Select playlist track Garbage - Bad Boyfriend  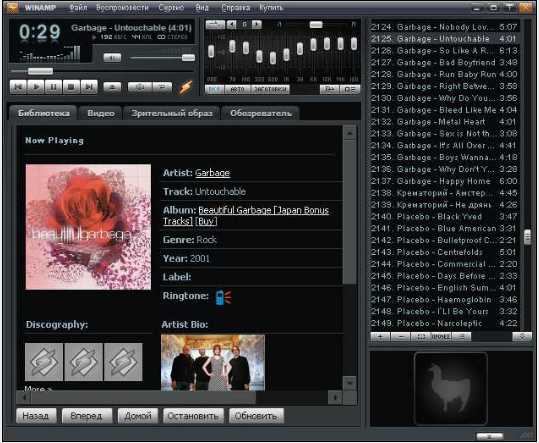tap(444, 63)
